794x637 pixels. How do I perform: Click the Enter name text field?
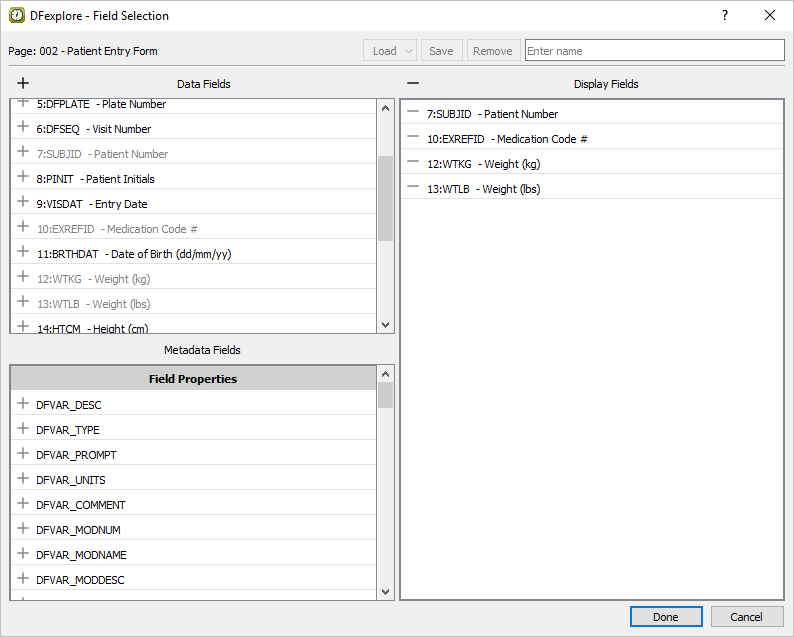point(654,51)
